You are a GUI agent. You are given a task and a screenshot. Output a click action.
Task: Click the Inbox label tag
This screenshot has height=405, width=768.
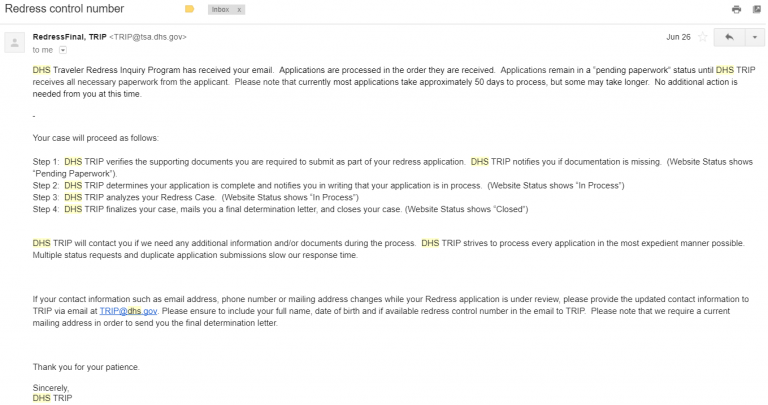[221, 9]
